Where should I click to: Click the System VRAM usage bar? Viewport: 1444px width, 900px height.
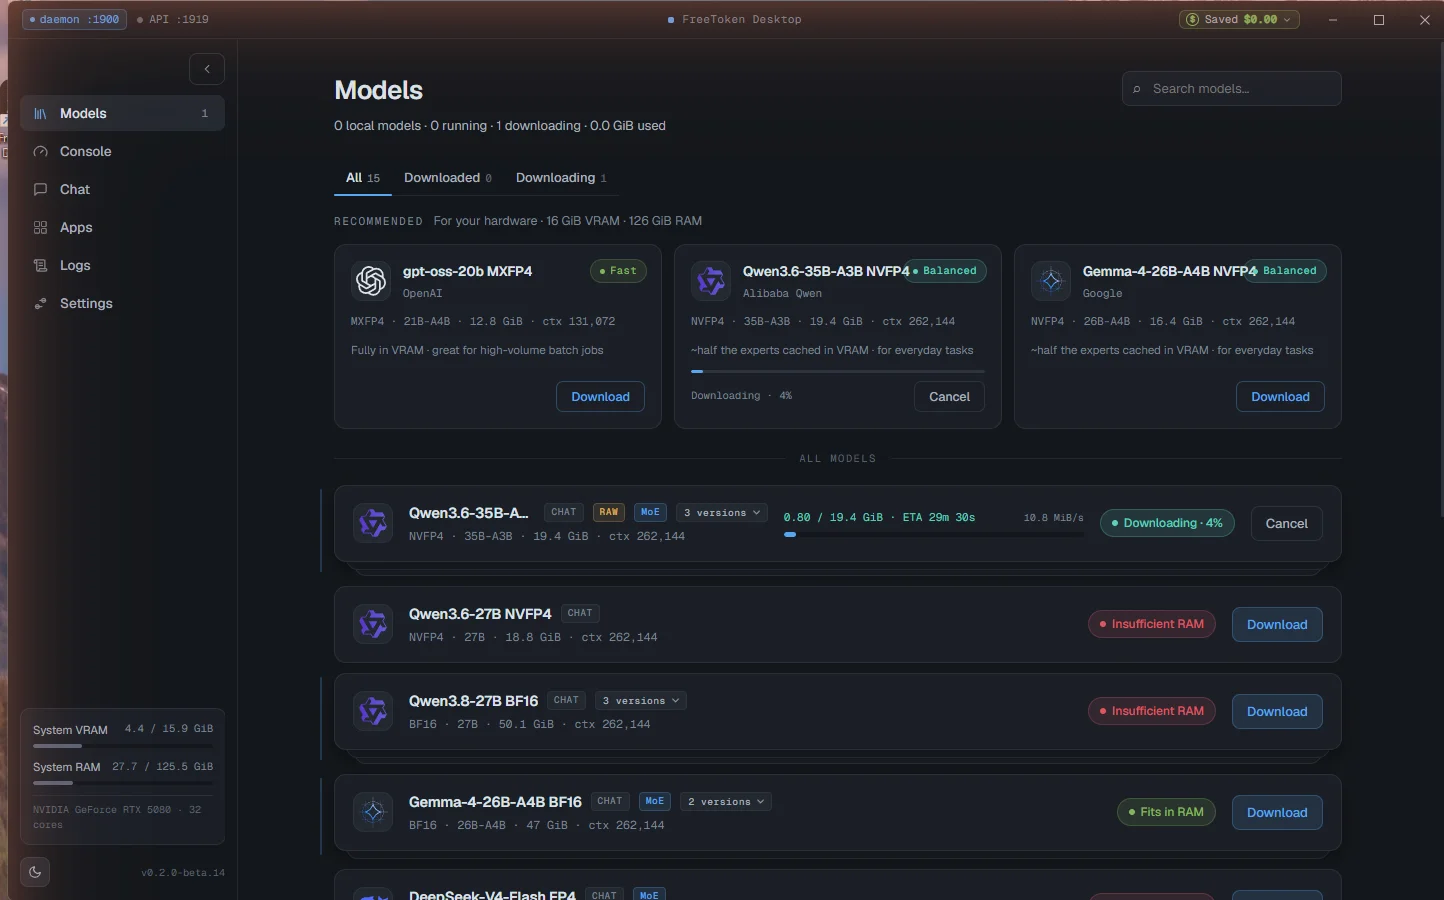pos(123,746)
